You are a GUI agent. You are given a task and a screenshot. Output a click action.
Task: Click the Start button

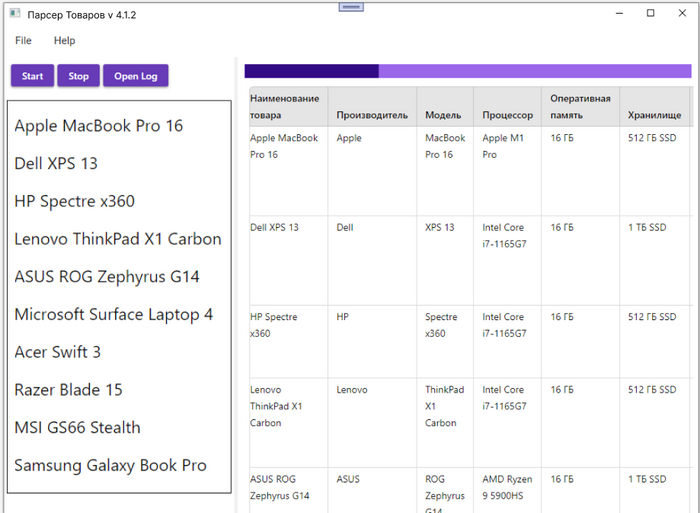[x=32, y=76]
